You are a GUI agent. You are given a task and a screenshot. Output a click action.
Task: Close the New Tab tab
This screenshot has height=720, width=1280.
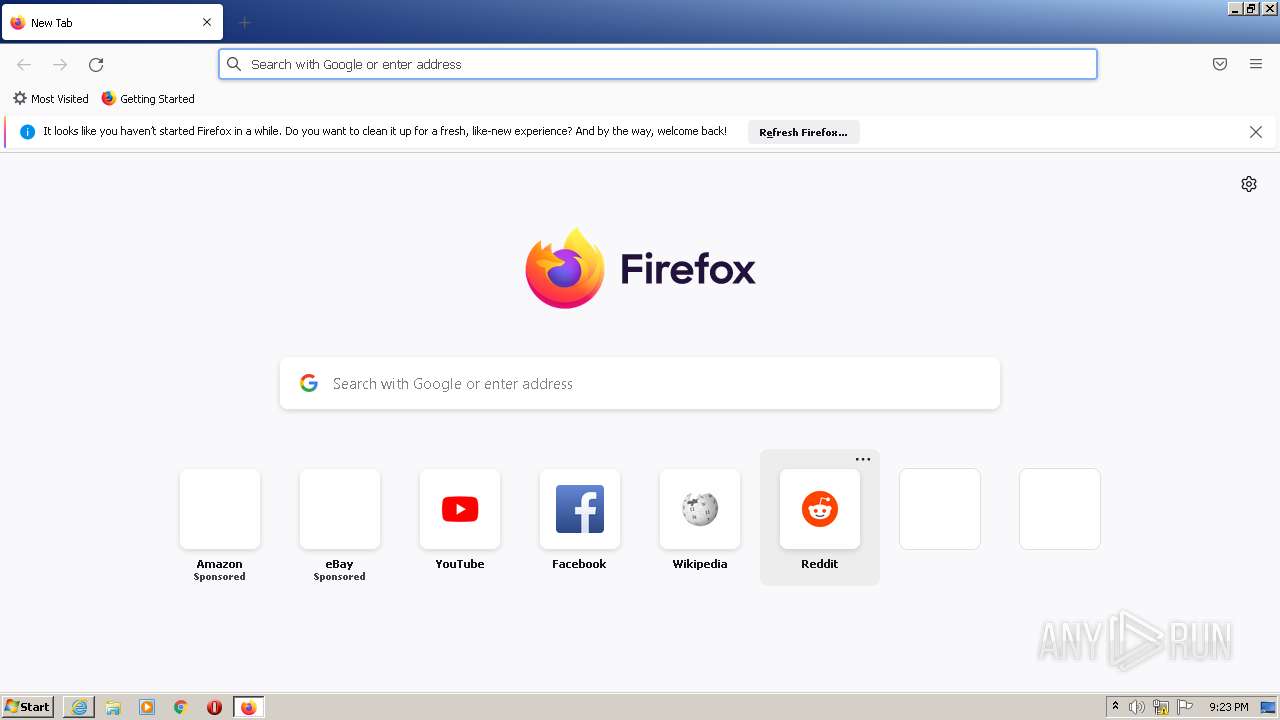207,22
